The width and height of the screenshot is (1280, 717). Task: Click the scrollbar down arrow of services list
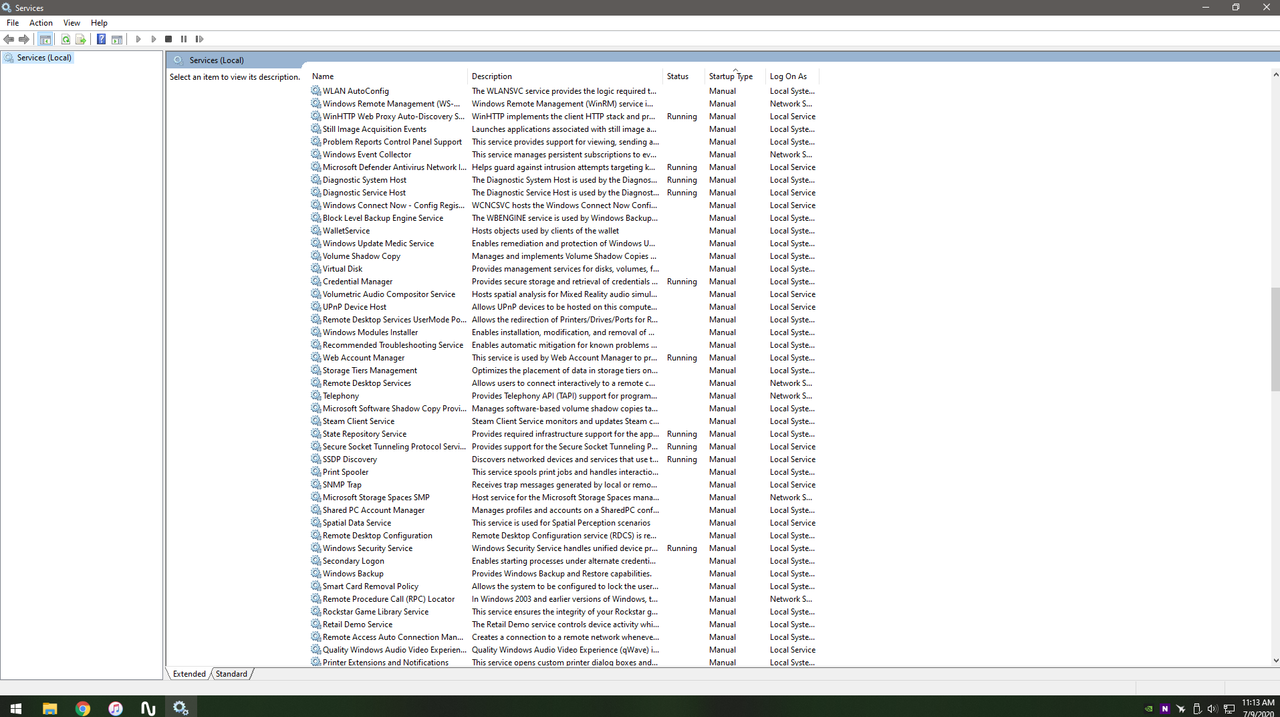1275,661
